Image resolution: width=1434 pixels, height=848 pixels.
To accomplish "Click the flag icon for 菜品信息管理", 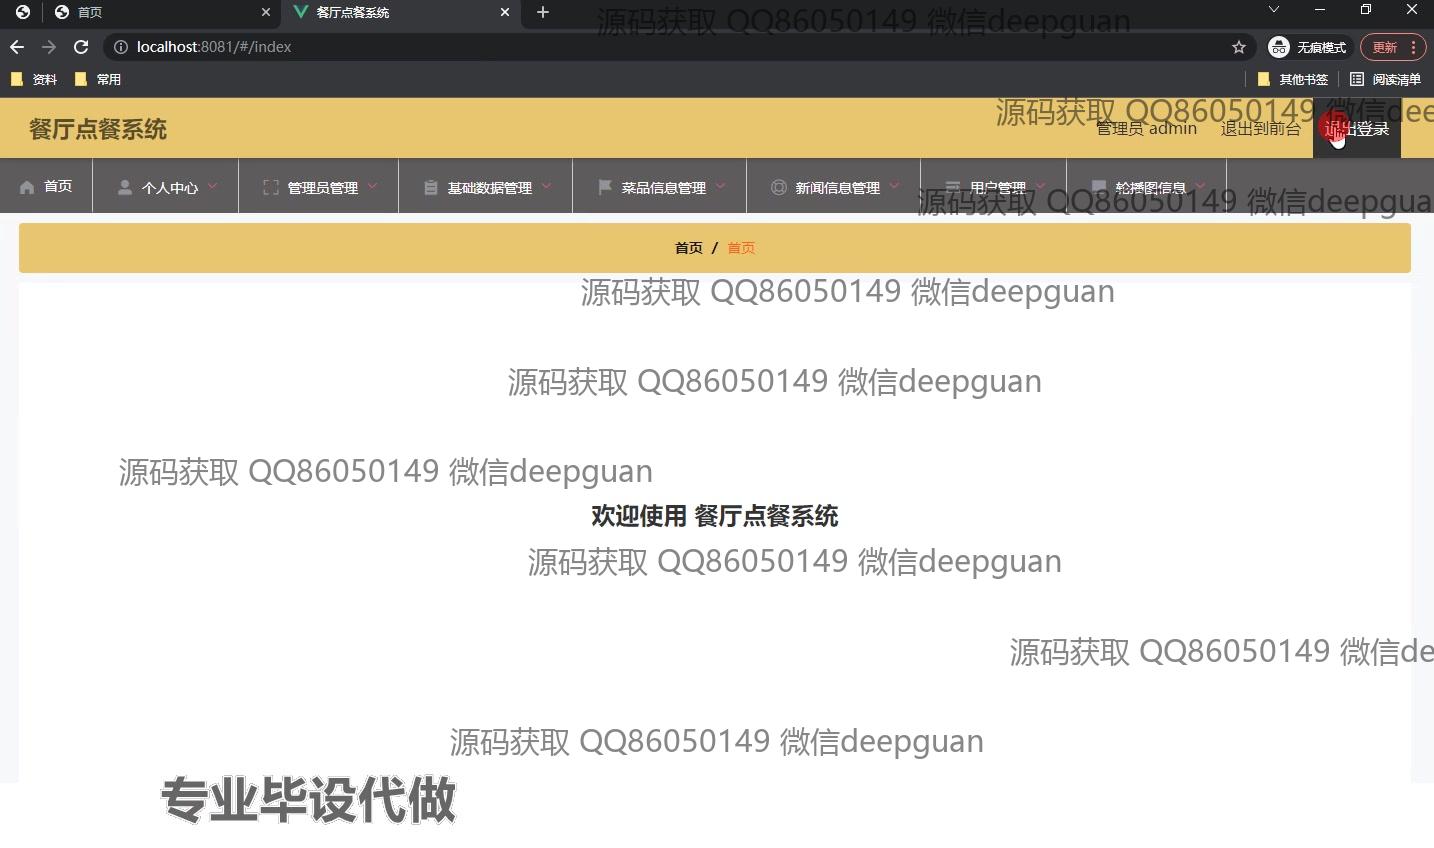I will point(605,187).
